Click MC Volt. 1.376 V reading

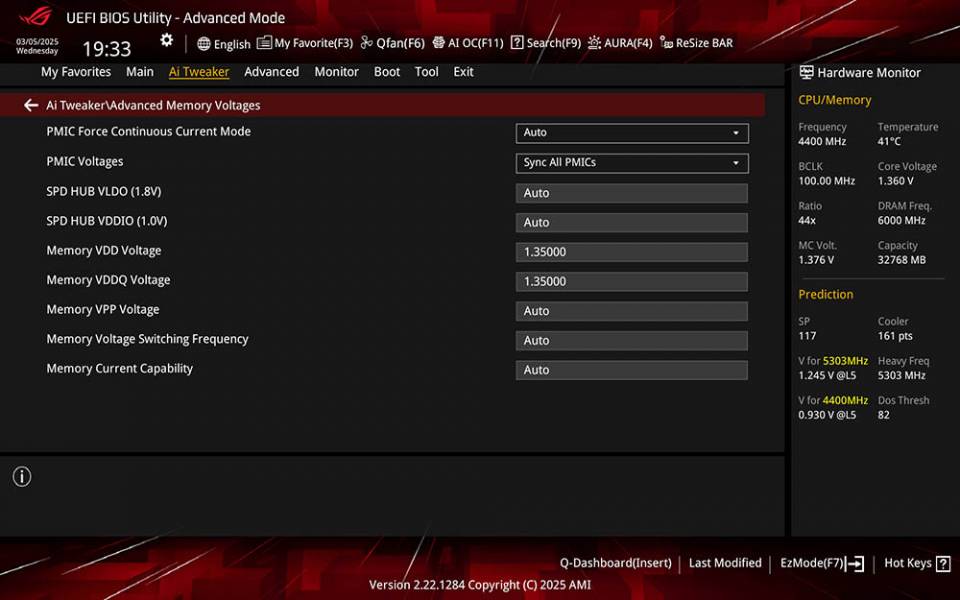[817, 252]
